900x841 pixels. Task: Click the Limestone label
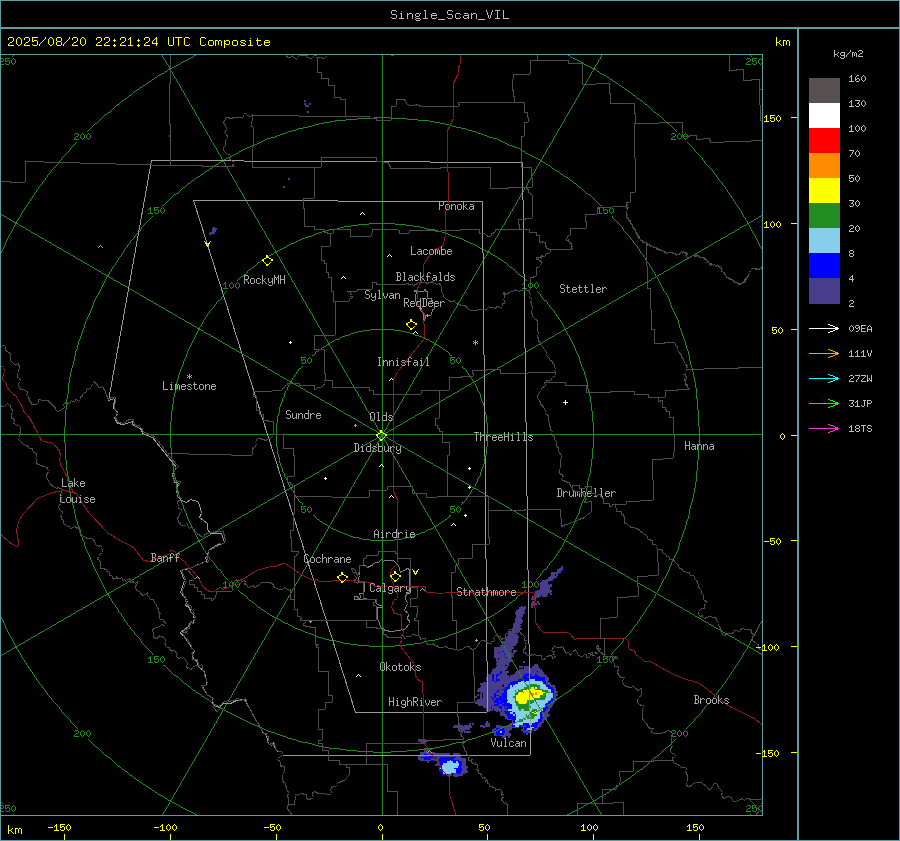coord(189,386)
